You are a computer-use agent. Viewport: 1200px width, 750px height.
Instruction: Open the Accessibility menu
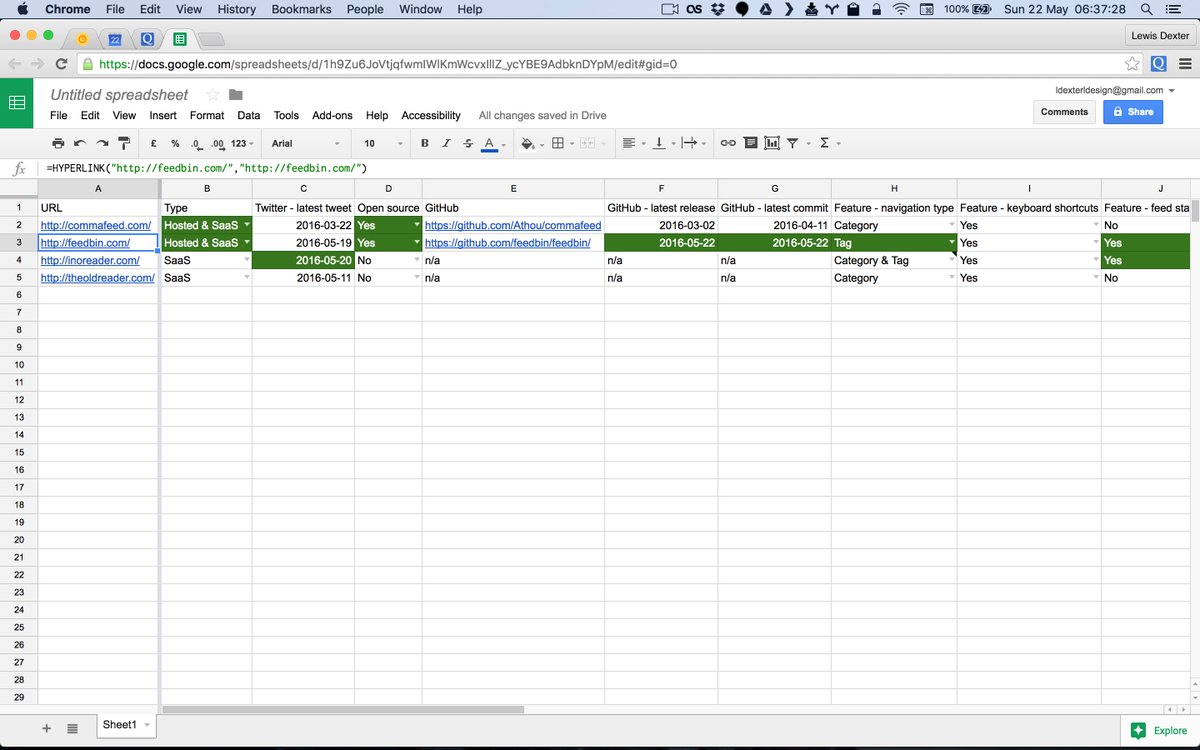click(x=431, y=115)
